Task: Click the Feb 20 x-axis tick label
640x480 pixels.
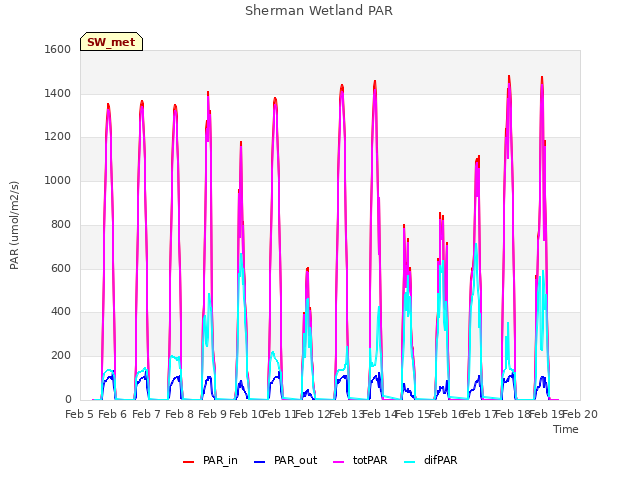Action: pos(580,414)
